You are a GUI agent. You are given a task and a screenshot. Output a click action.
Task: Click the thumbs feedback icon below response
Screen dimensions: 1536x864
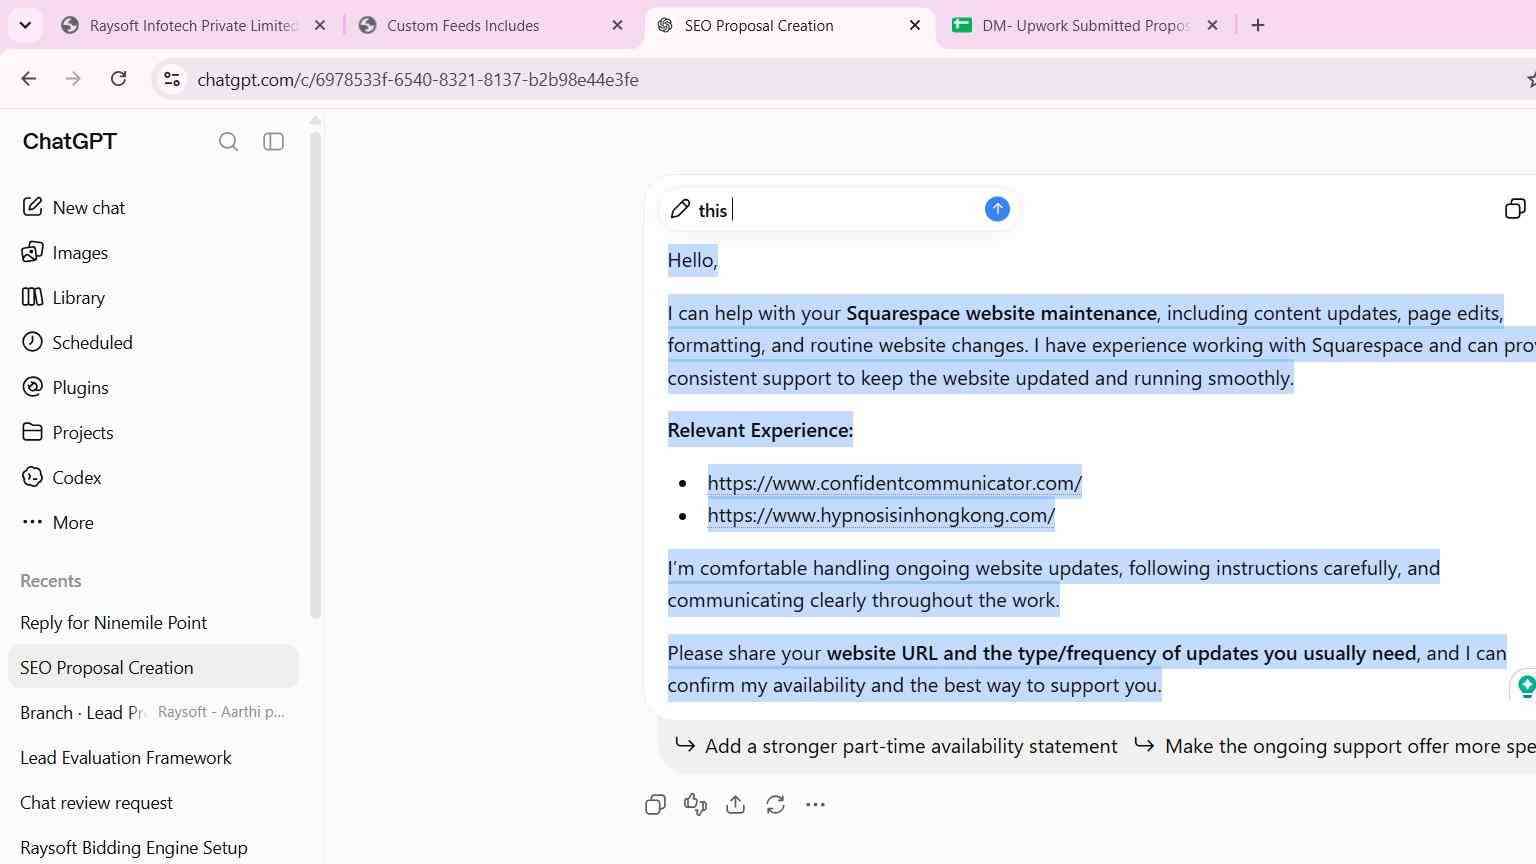(695, 805)
